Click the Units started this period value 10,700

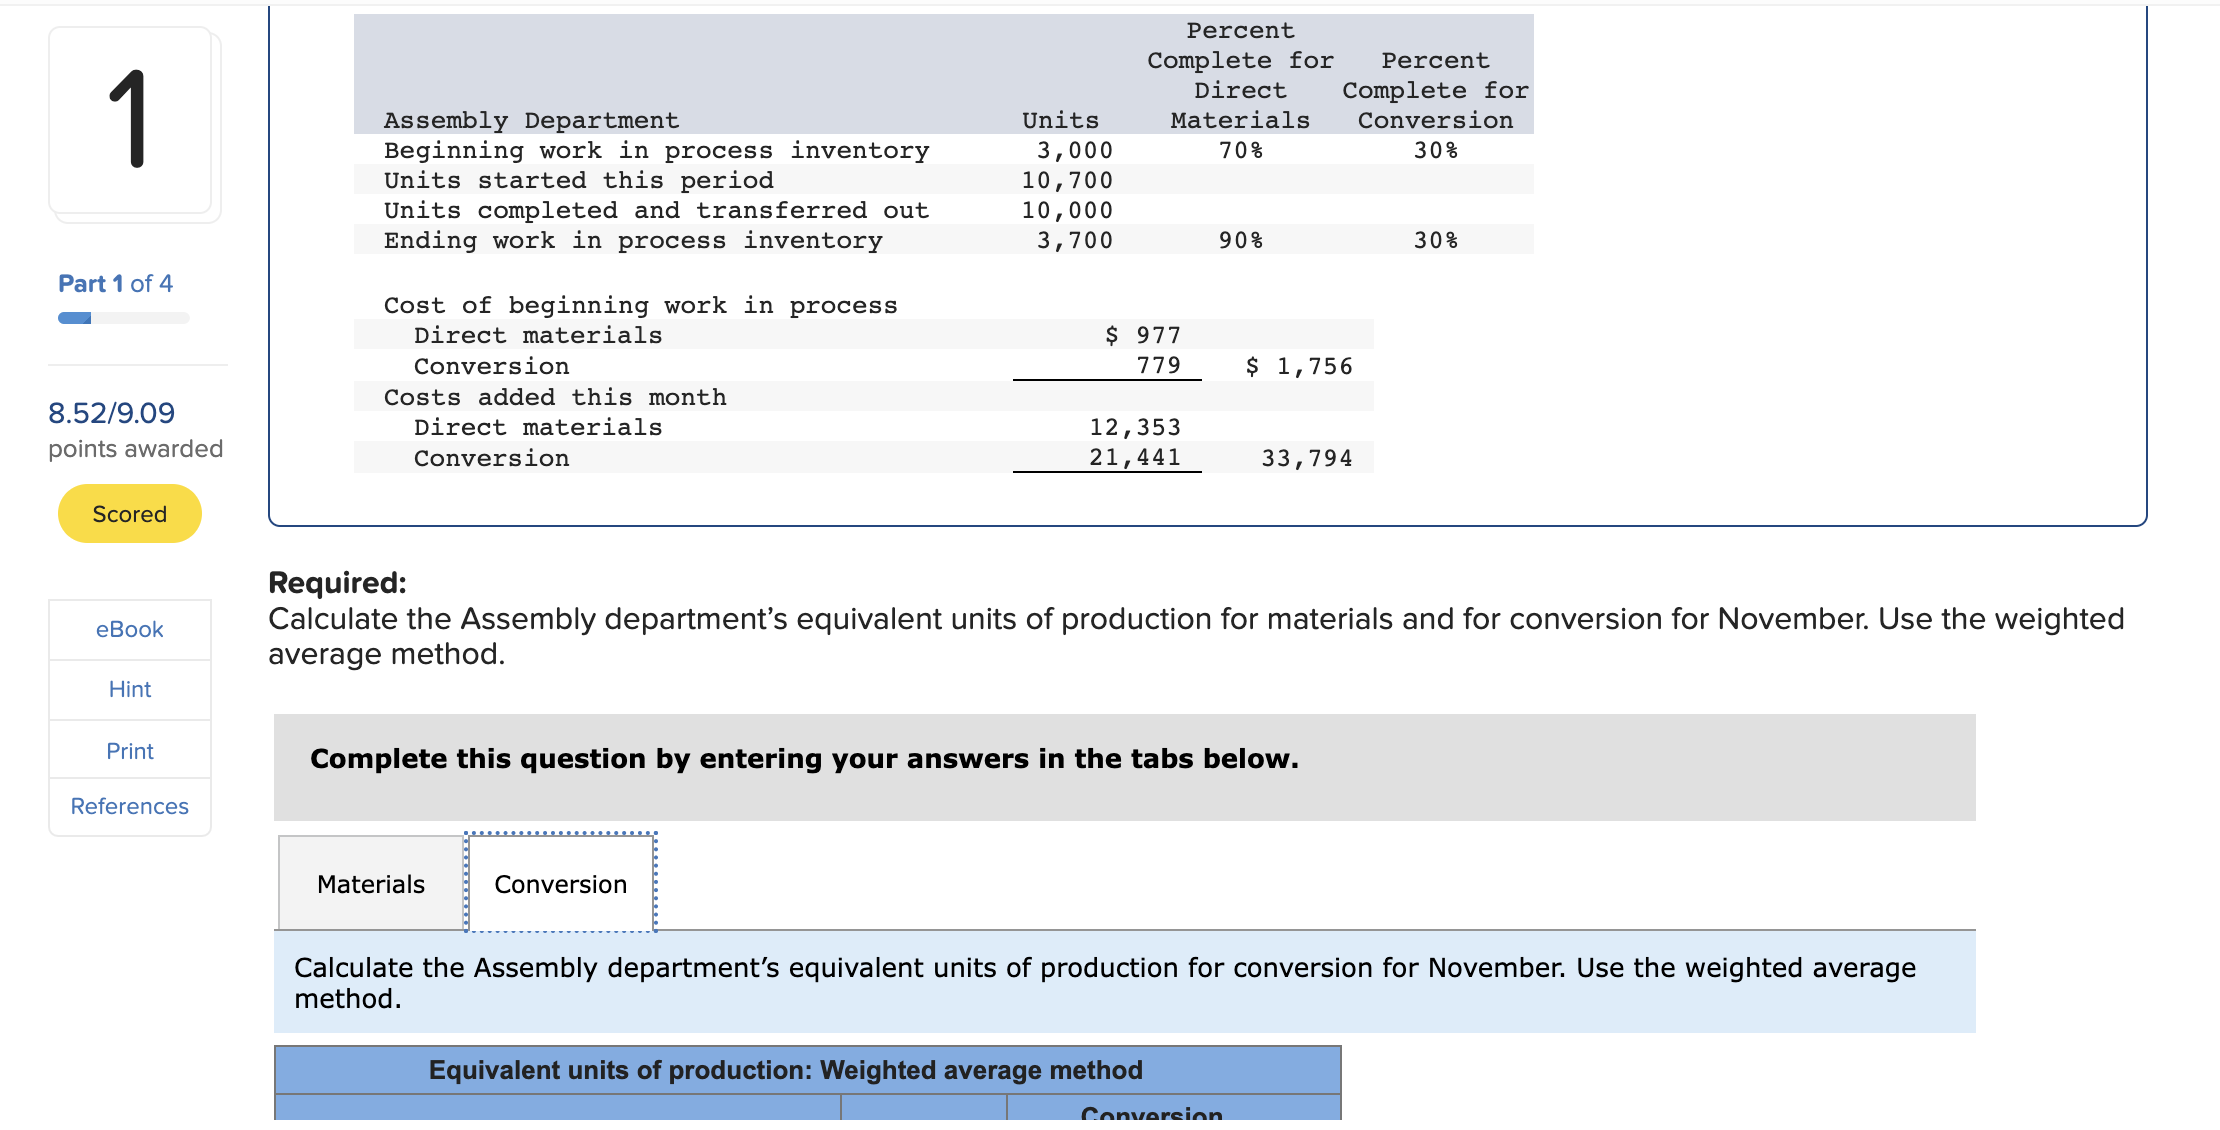pyautogui.click(x=1067, y=180)
